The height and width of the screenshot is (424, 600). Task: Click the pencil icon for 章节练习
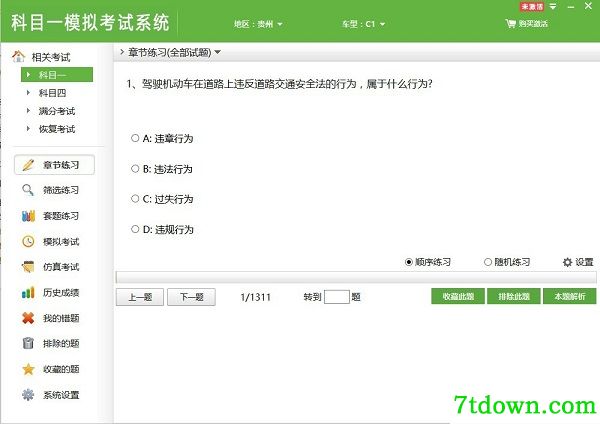click(28, 165)
